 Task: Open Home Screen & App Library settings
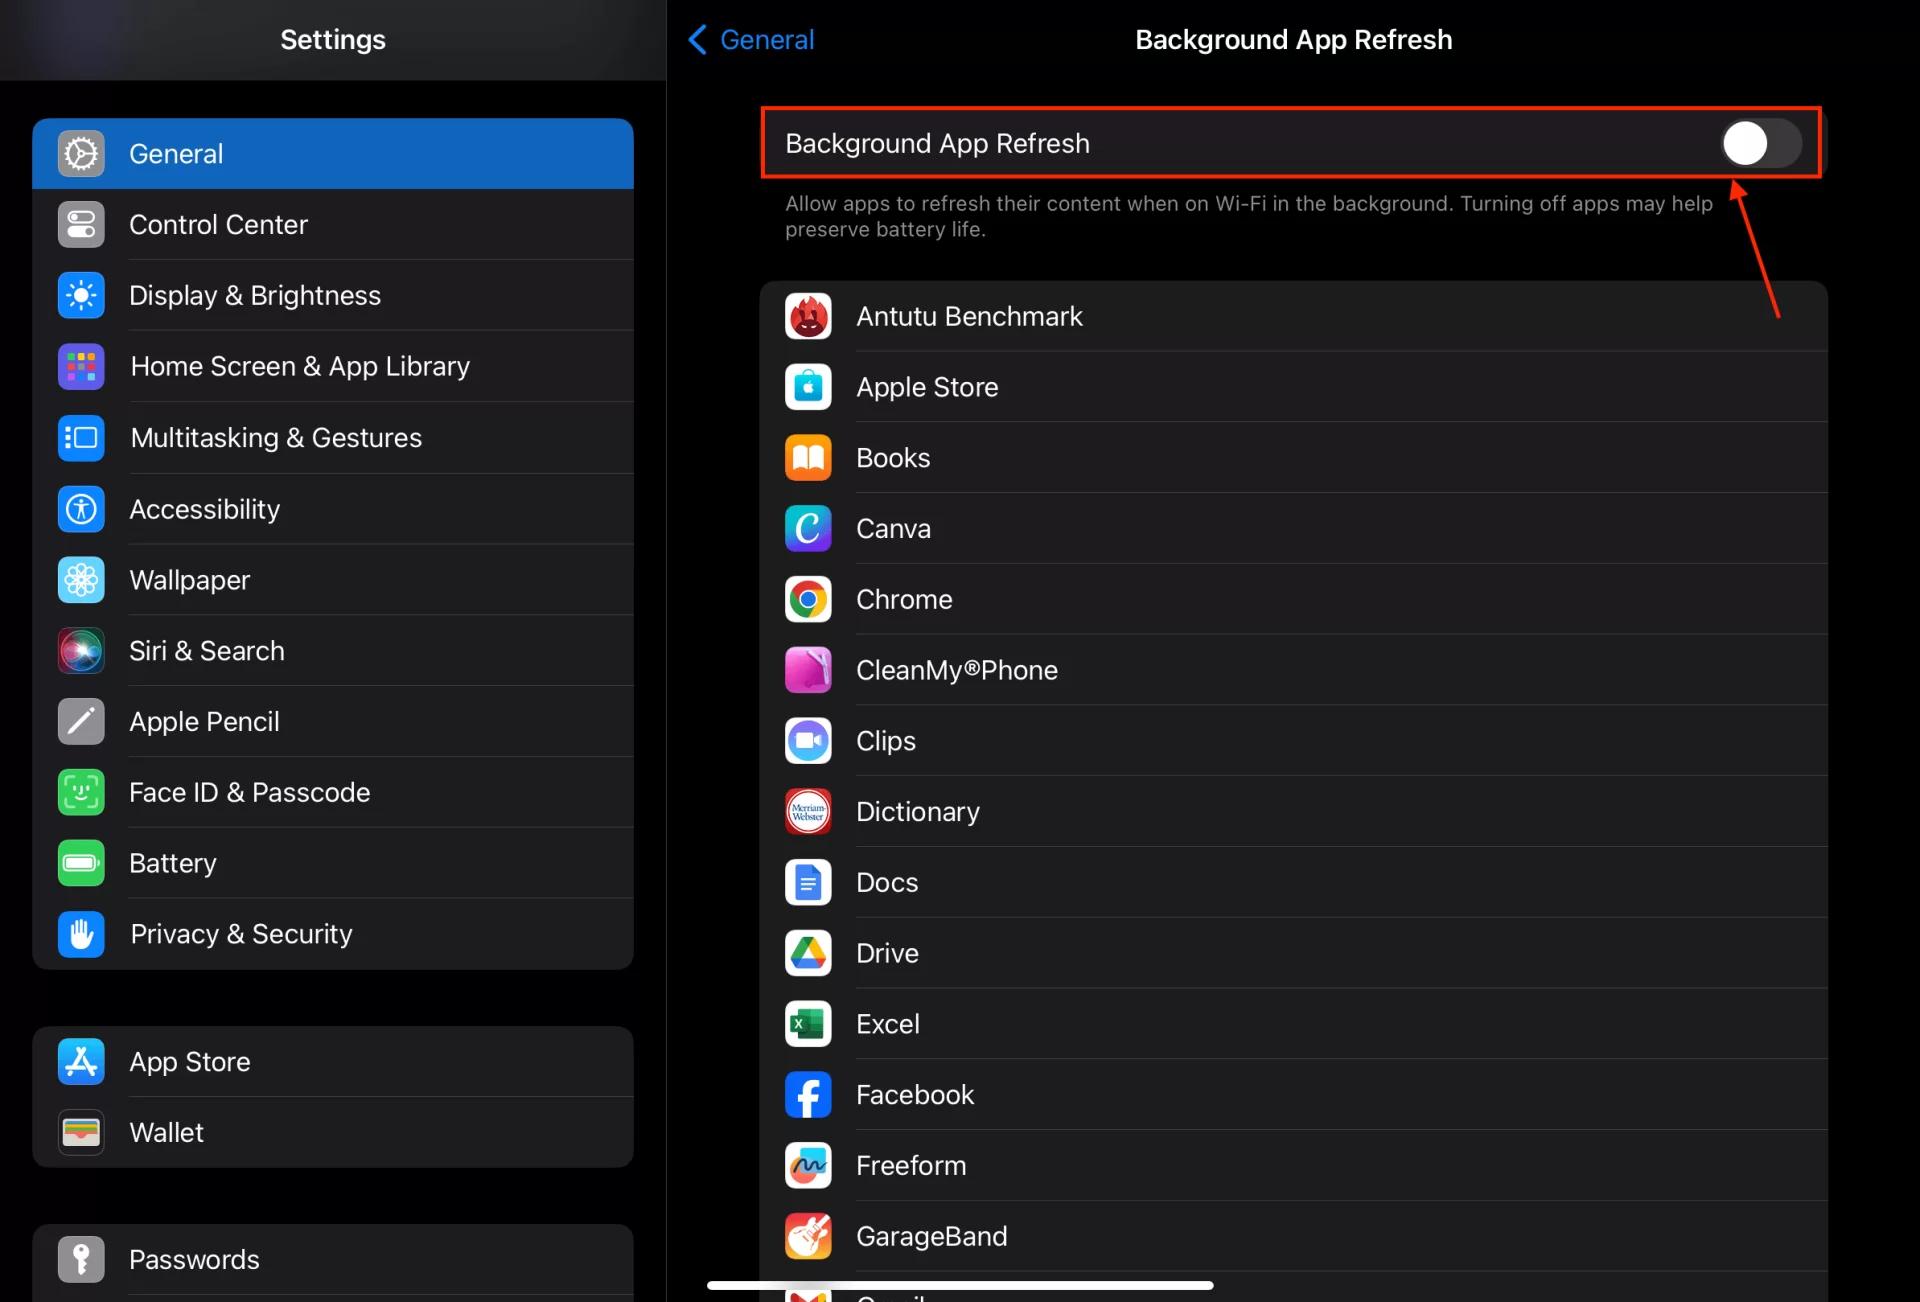pyautogui.click(x=333, y=367)
